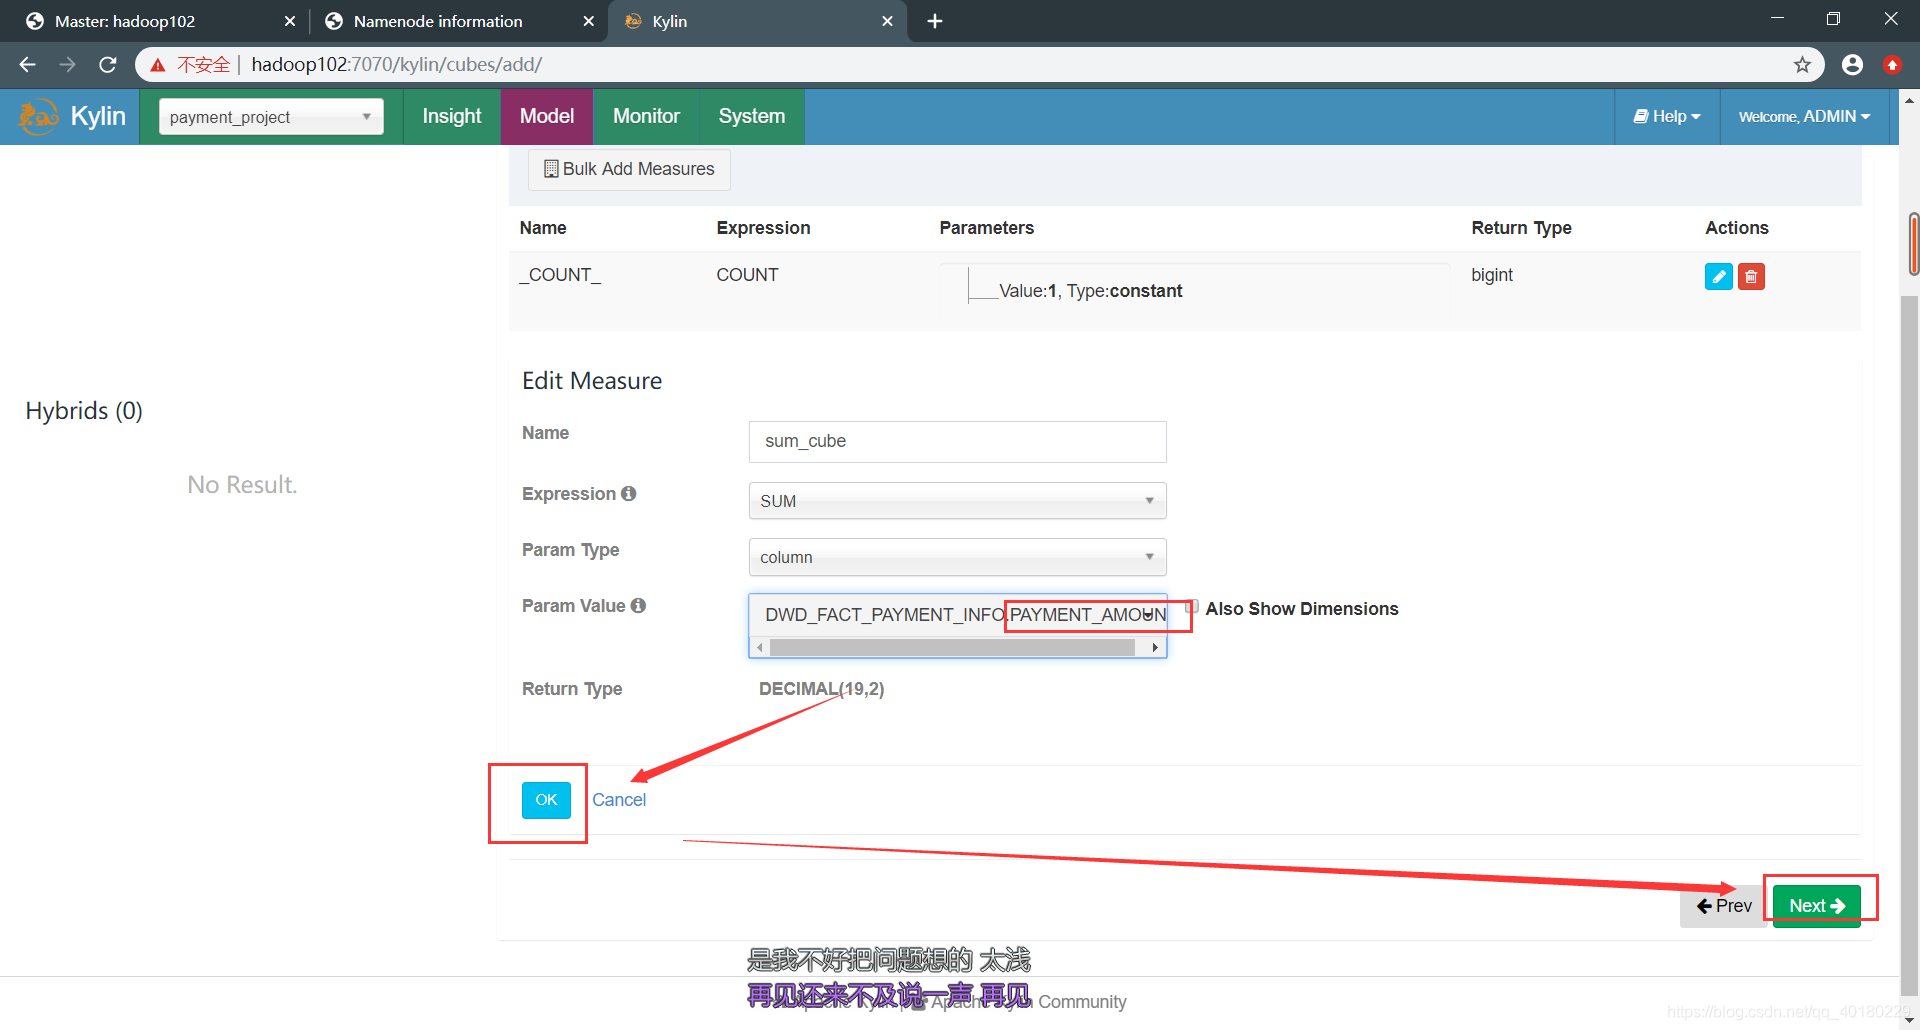Viewport: 1920px width, 1030px height.
Task: Open a new browser tab with plus
Action: (x=935, y=21)
